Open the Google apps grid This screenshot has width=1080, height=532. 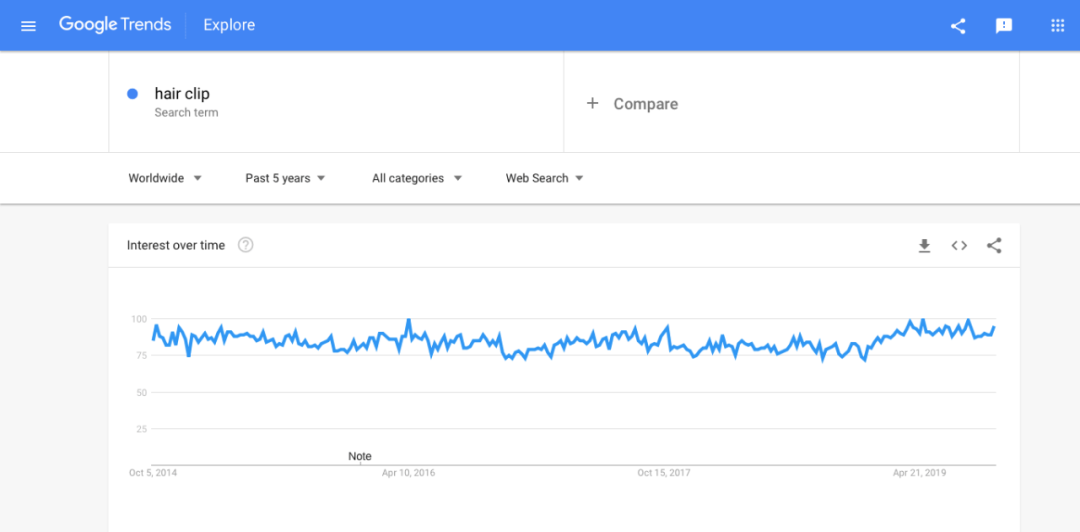(x=1057, y=26)
